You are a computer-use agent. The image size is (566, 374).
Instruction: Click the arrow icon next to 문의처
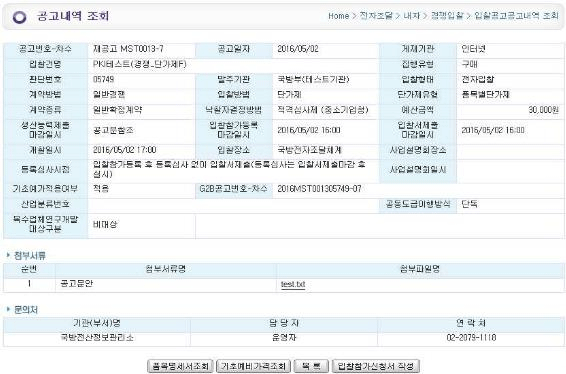pyautogui.click(x=8, y=309)
